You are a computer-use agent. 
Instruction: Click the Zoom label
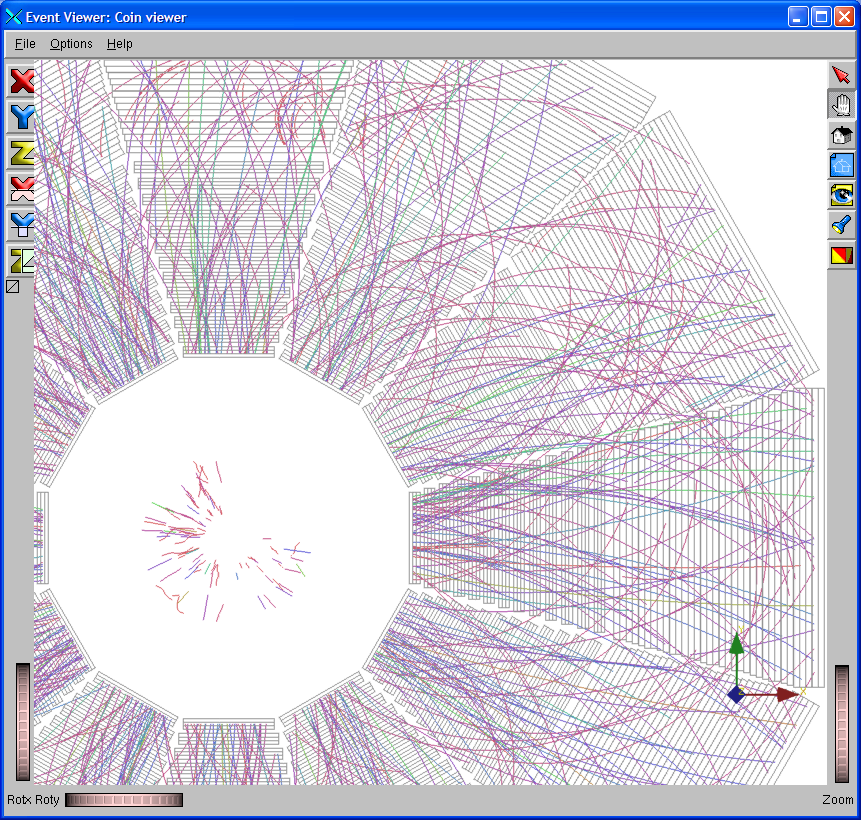click(838, 800)
